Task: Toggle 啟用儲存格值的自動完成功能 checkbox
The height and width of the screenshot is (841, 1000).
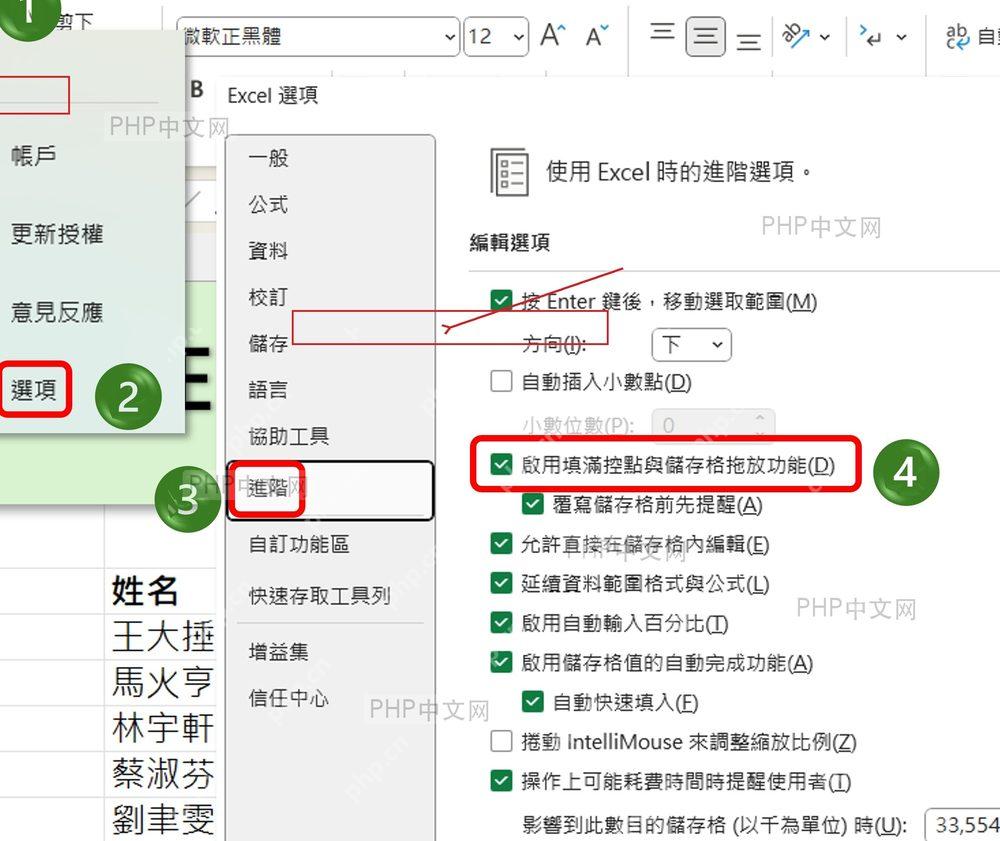Action: point(501,662)
